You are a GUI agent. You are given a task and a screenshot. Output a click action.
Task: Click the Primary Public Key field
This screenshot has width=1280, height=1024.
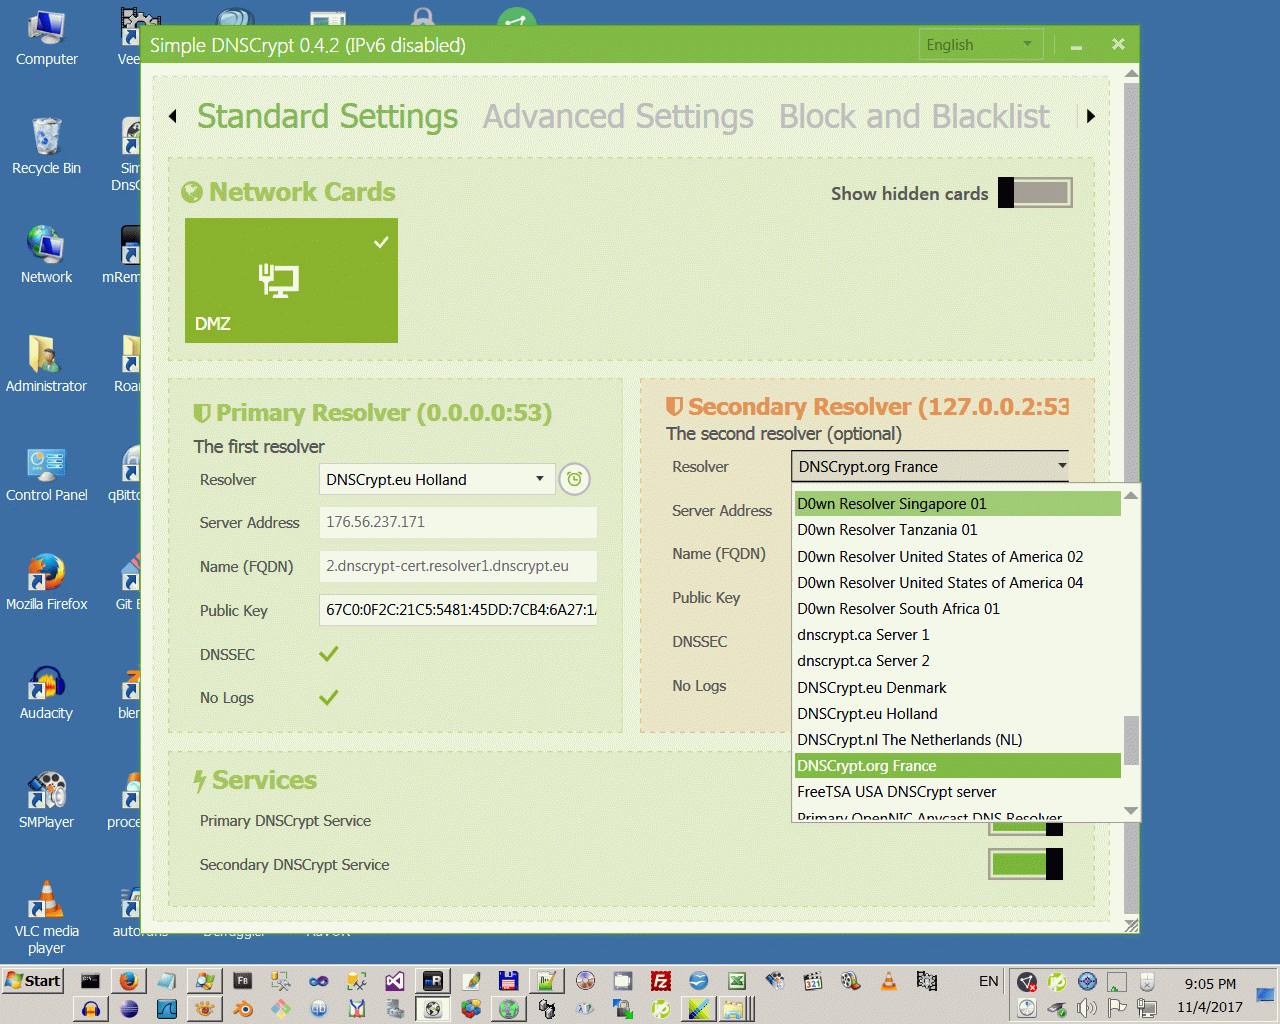(458, 609)
